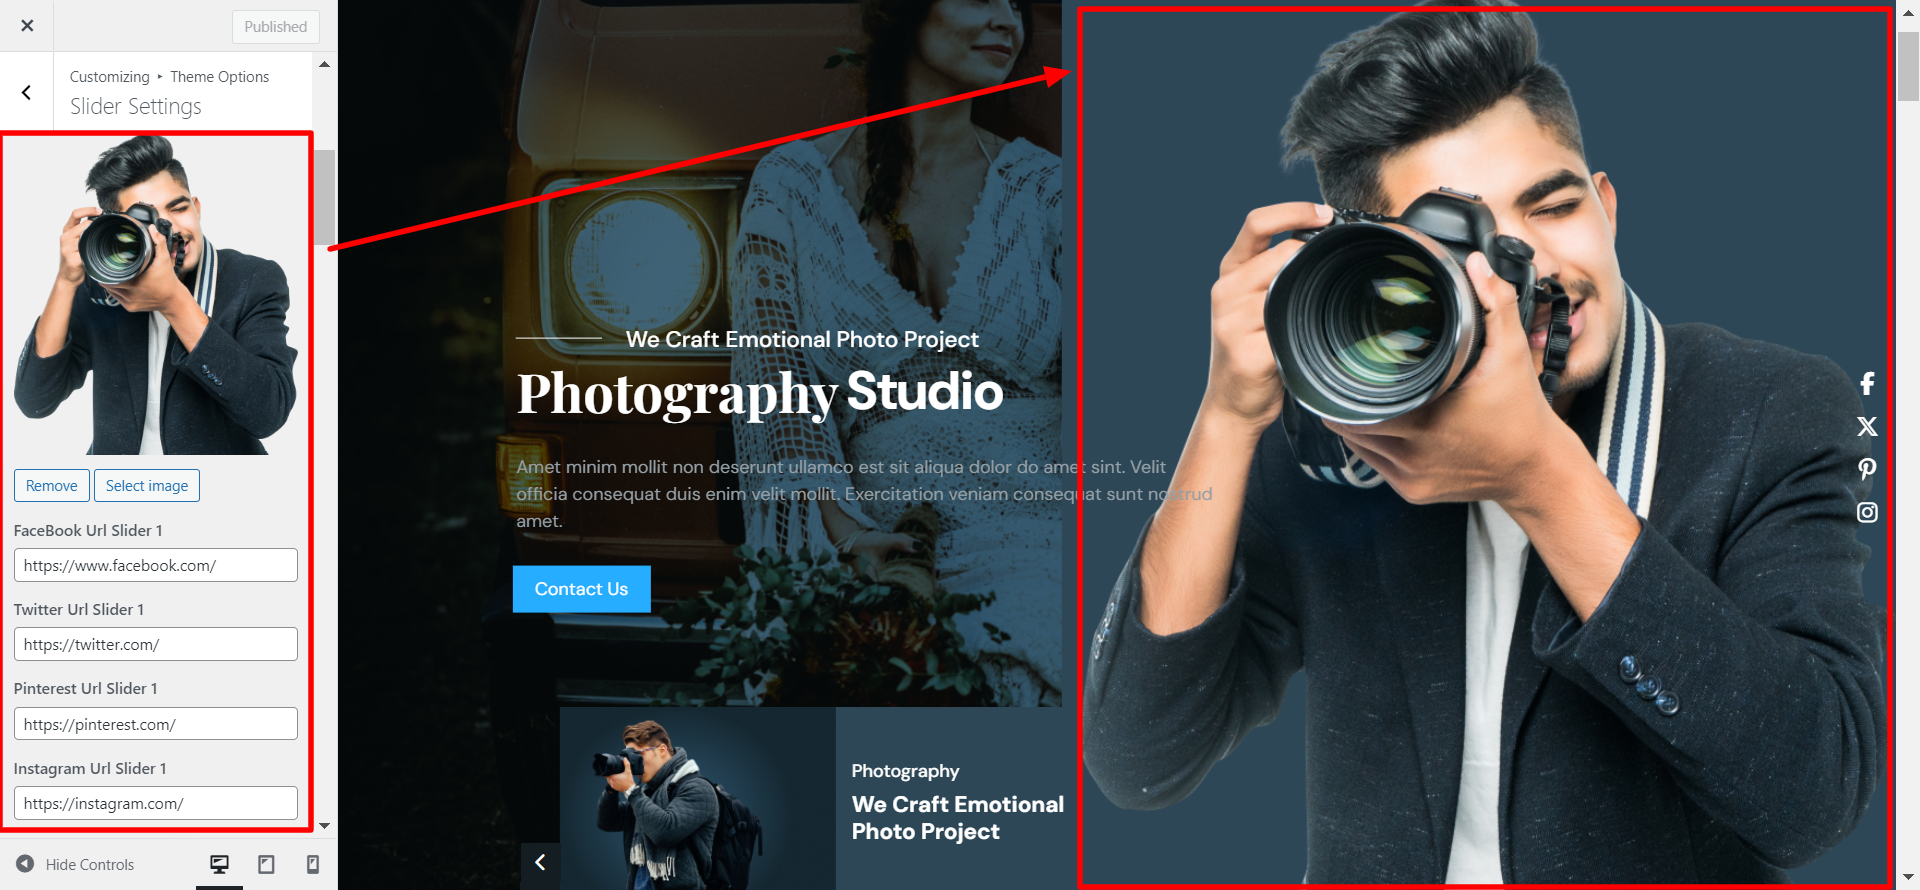Open the Pinterest social icon
The height and width of the screenshot is (890, 1920).
pos(1866,469)
